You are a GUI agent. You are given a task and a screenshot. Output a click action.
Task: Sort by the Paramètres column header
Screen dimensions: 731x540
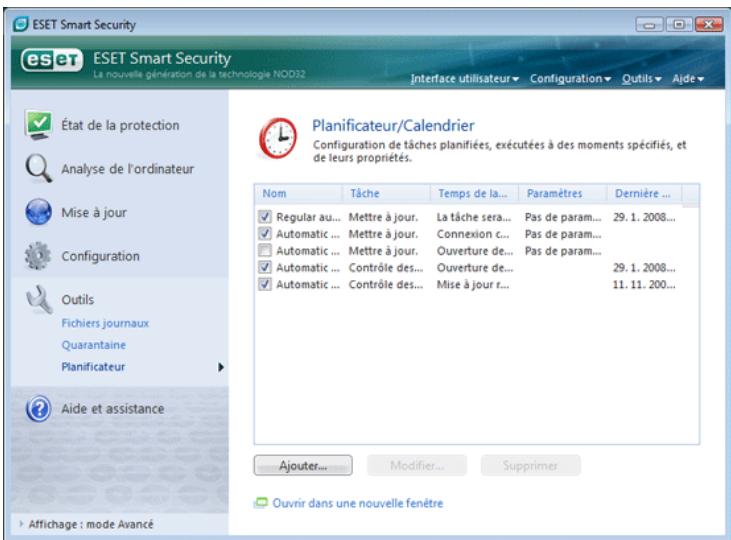click(563, 194)
